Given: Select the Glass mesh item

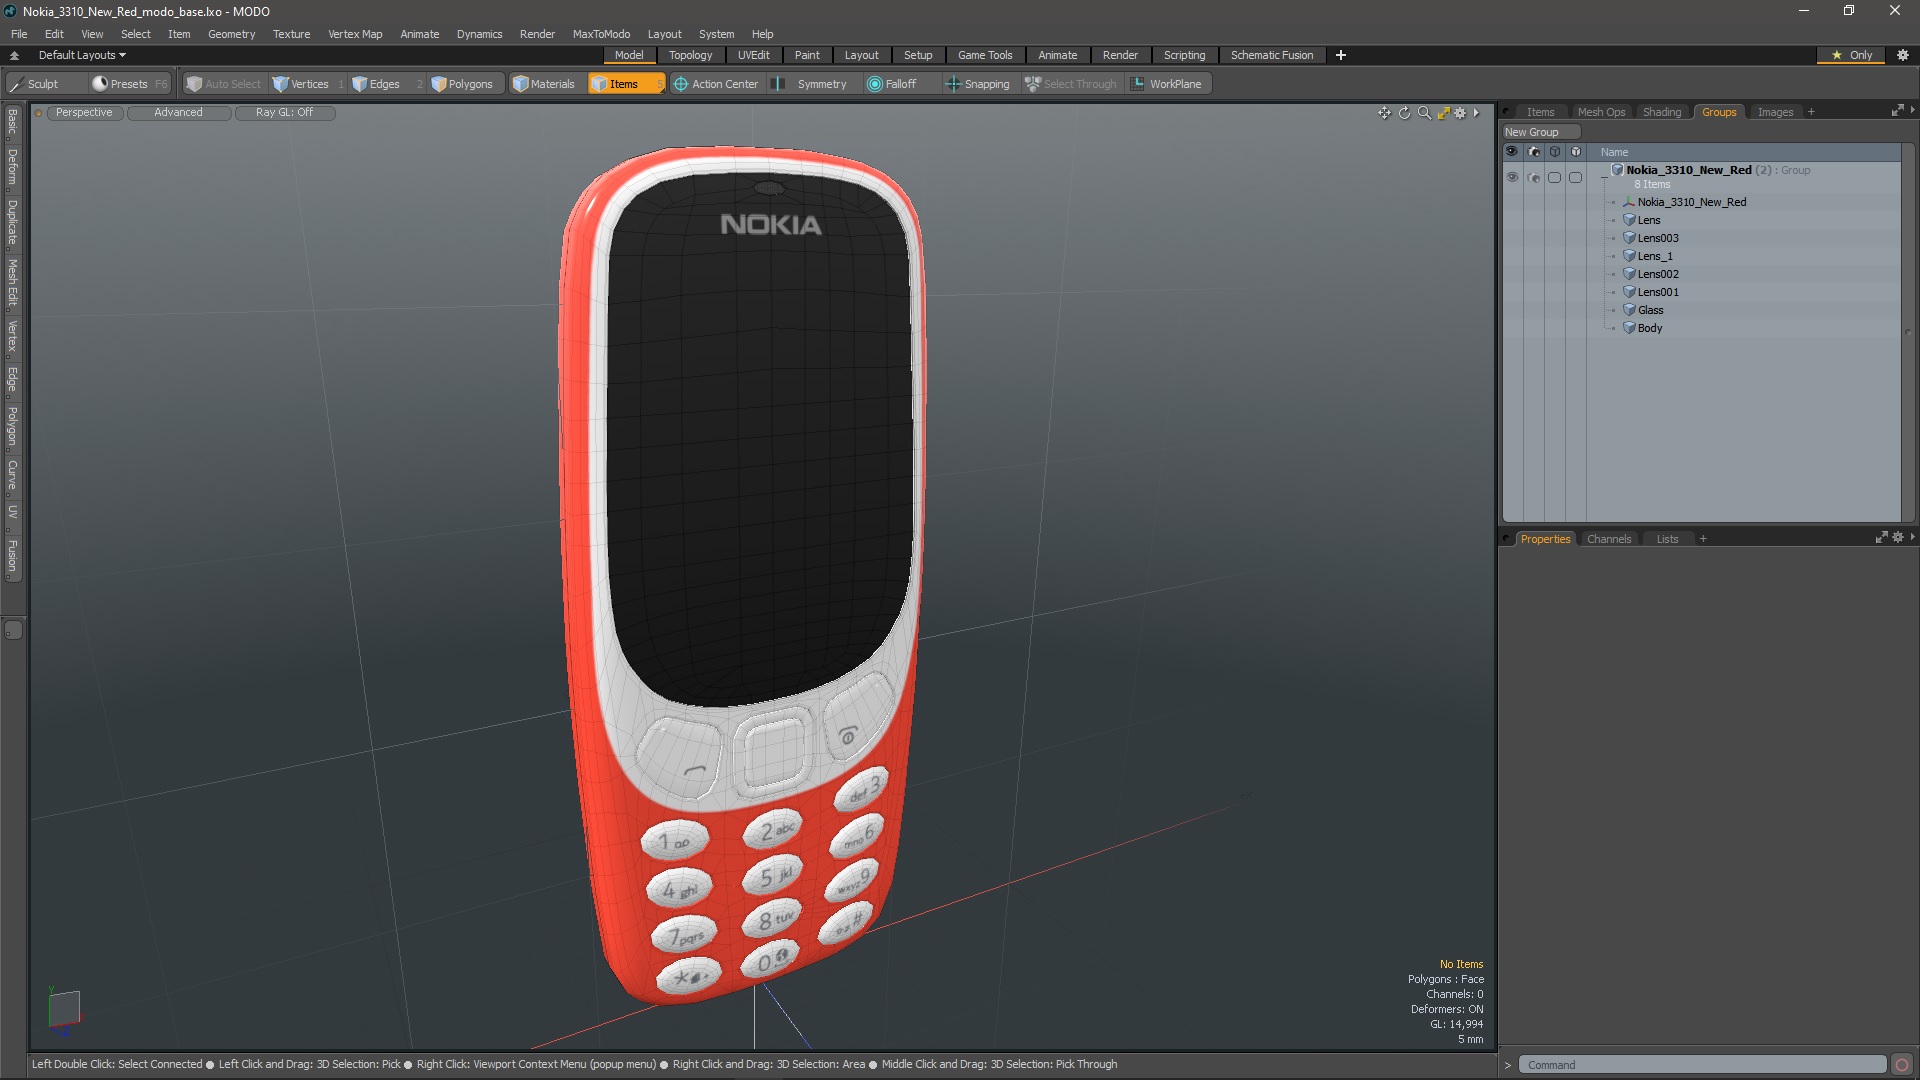Looking at the screenshot, I should click(1650, 310).
